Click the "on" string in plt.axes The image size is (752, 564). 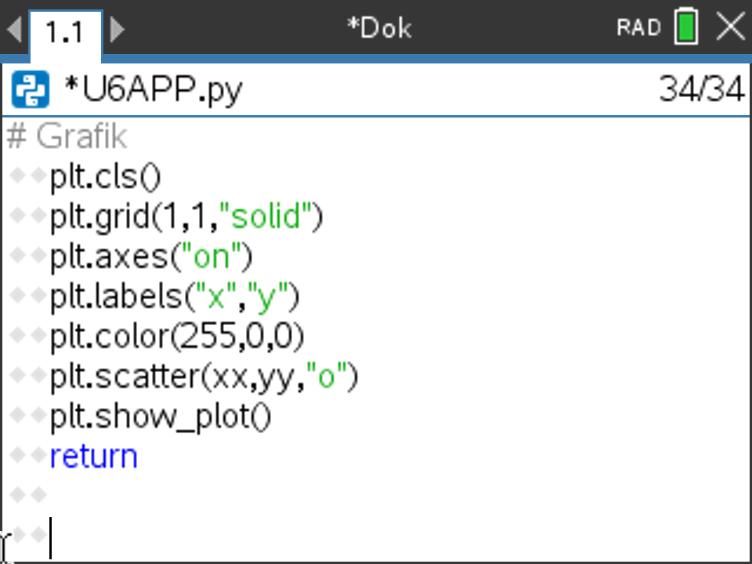tap(210, 256)
